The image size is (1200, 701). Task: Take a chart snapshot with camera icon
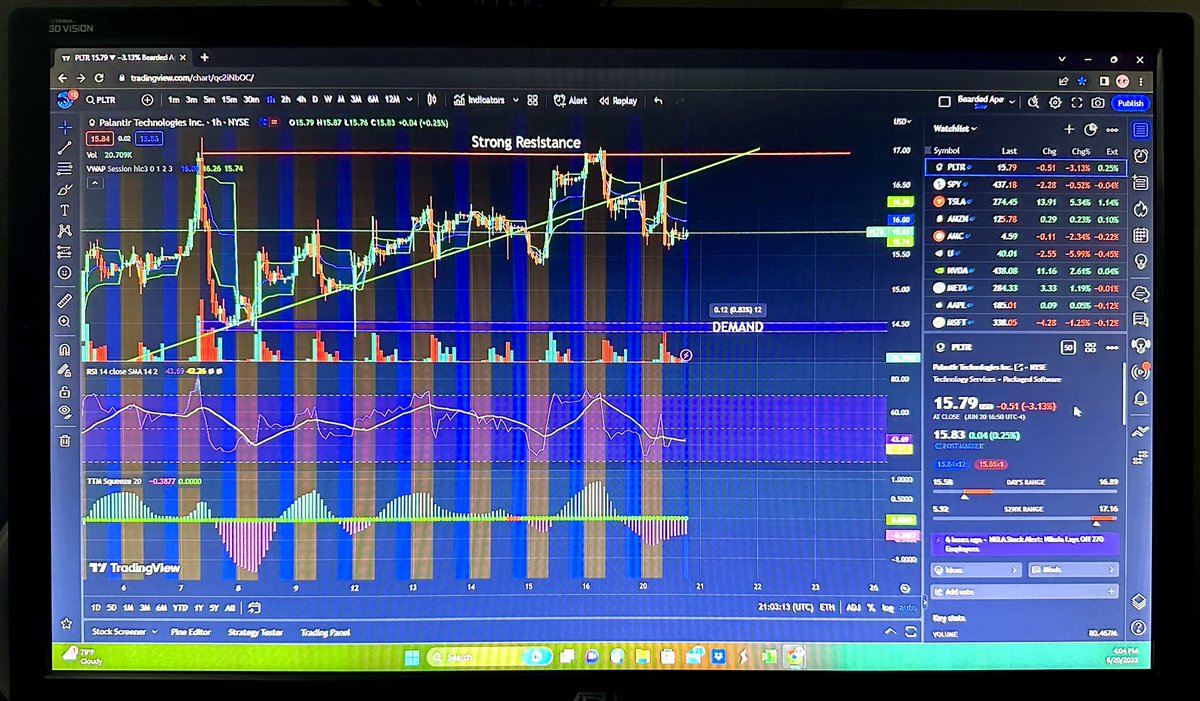point(1098,102)
